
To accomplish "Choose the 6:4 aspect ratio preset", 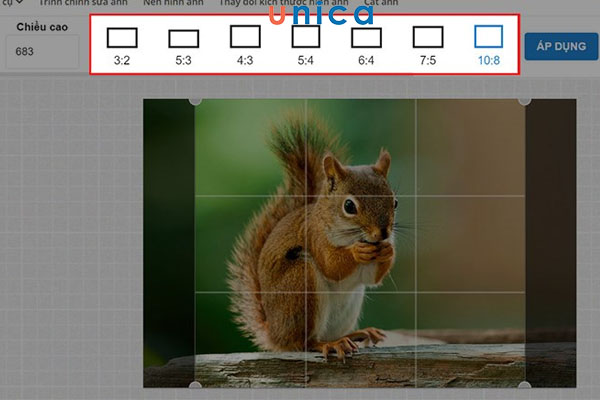I will point(366,46).
